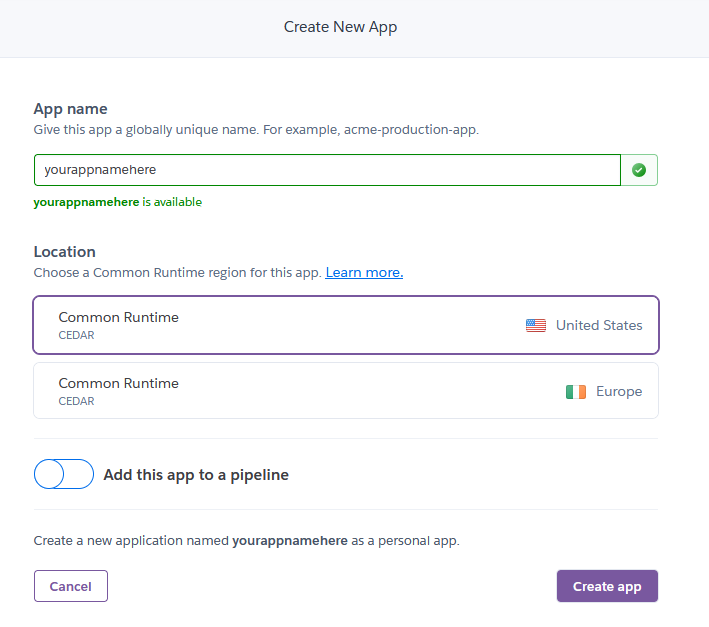This screenshot has width=709, height=627.
Task: Click the United States flag icon
Action: (536, 325)
